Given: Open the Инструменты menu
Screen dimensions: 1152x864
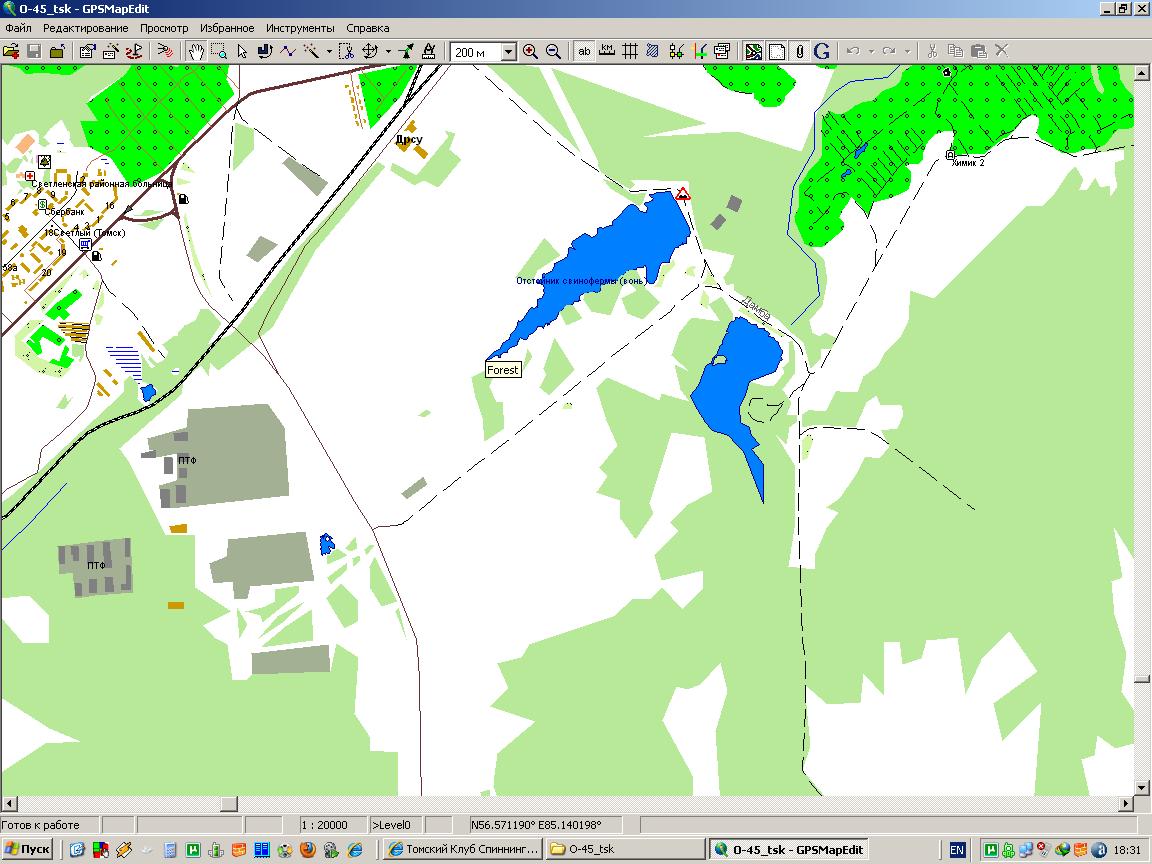Looking at the screenshot, I should click(x=299, y=28).
